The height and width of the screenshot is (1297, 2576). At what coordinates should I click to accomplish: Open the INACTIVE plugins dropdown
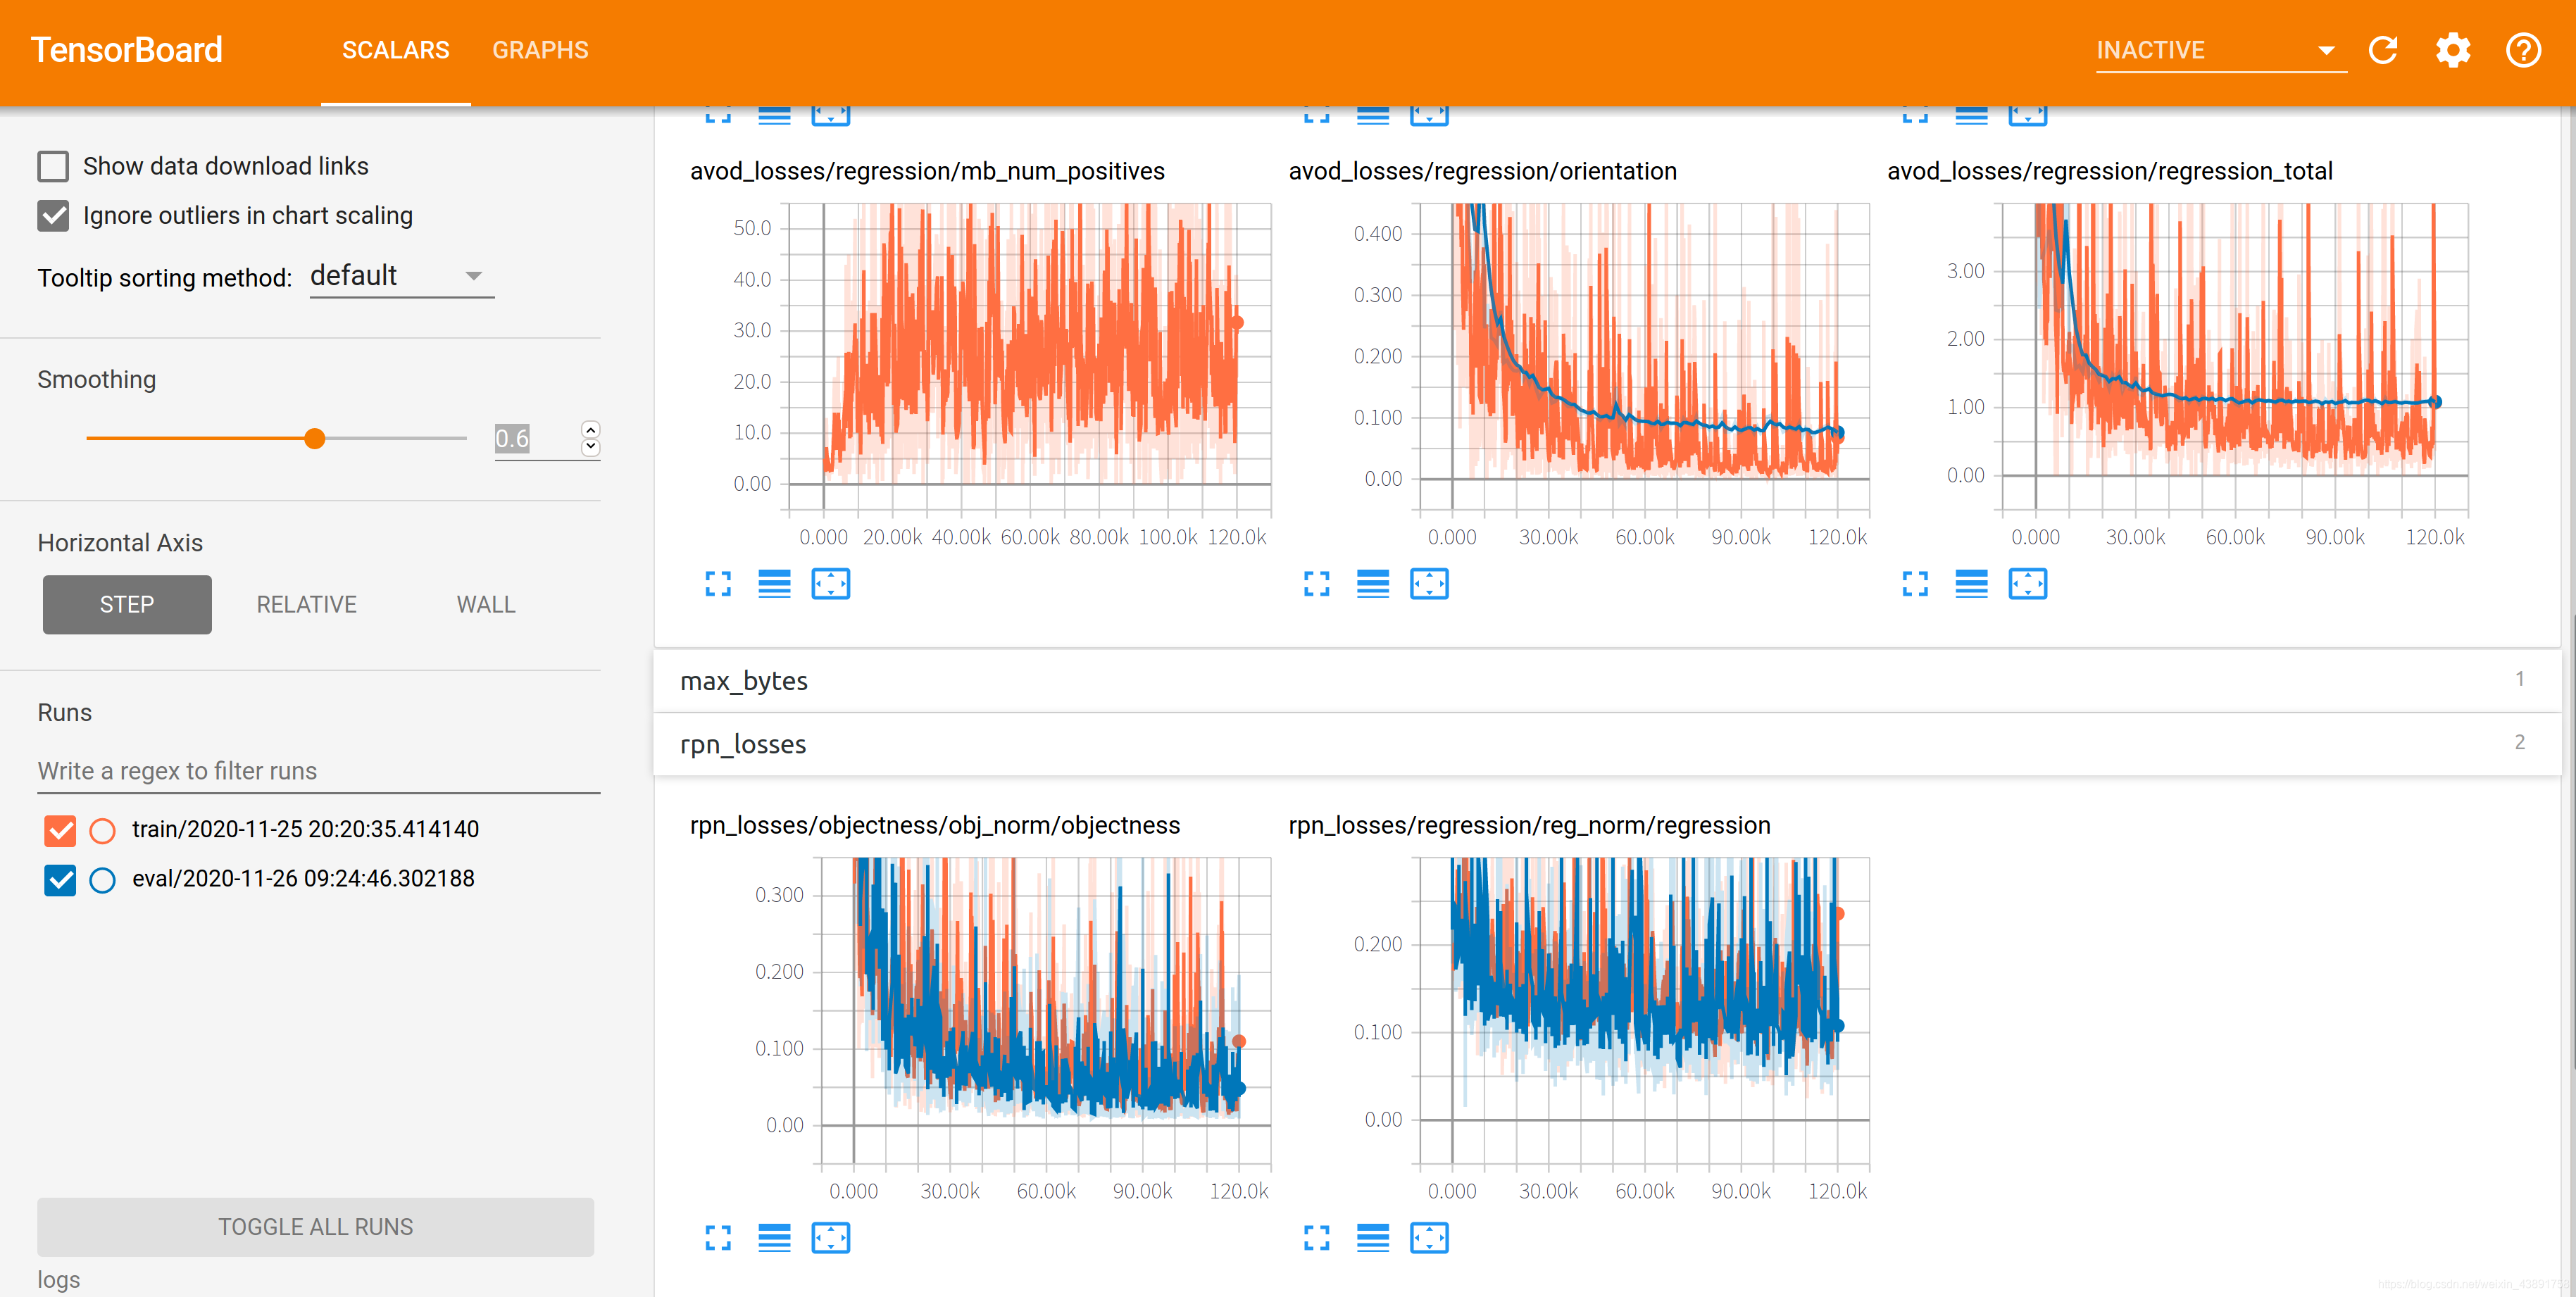click(x=2219, y=50)
